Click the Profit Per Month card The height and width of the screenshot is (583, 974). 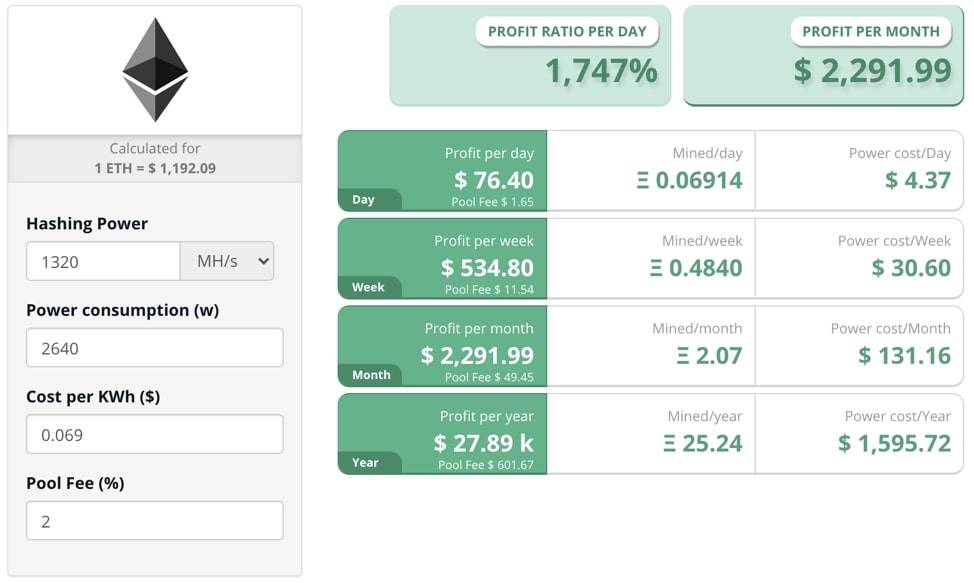click(x=823, y=56)
